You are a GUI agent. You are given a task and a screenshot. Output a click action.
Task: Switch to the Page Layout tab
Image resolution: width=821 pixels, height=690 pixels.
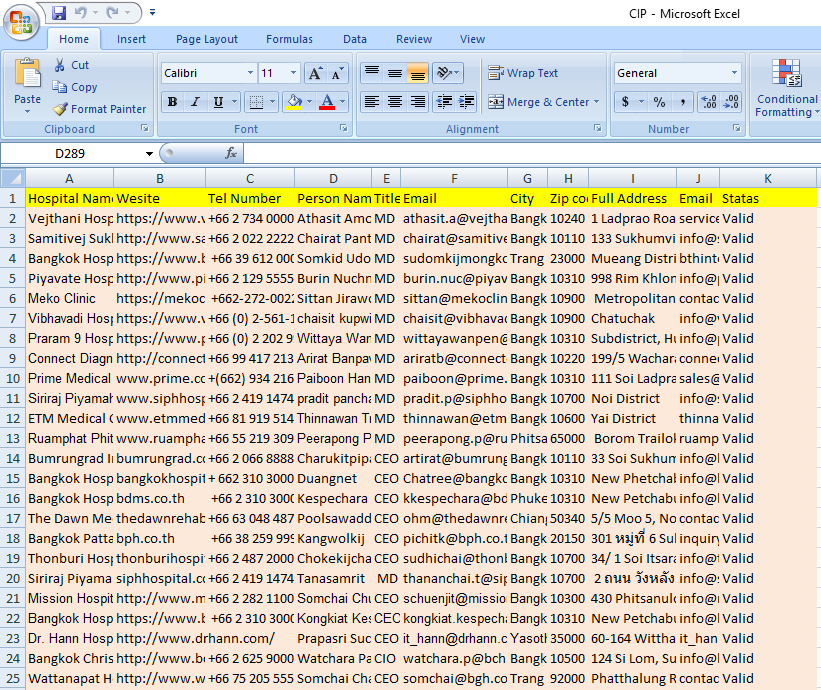click(x=207, y=39)
